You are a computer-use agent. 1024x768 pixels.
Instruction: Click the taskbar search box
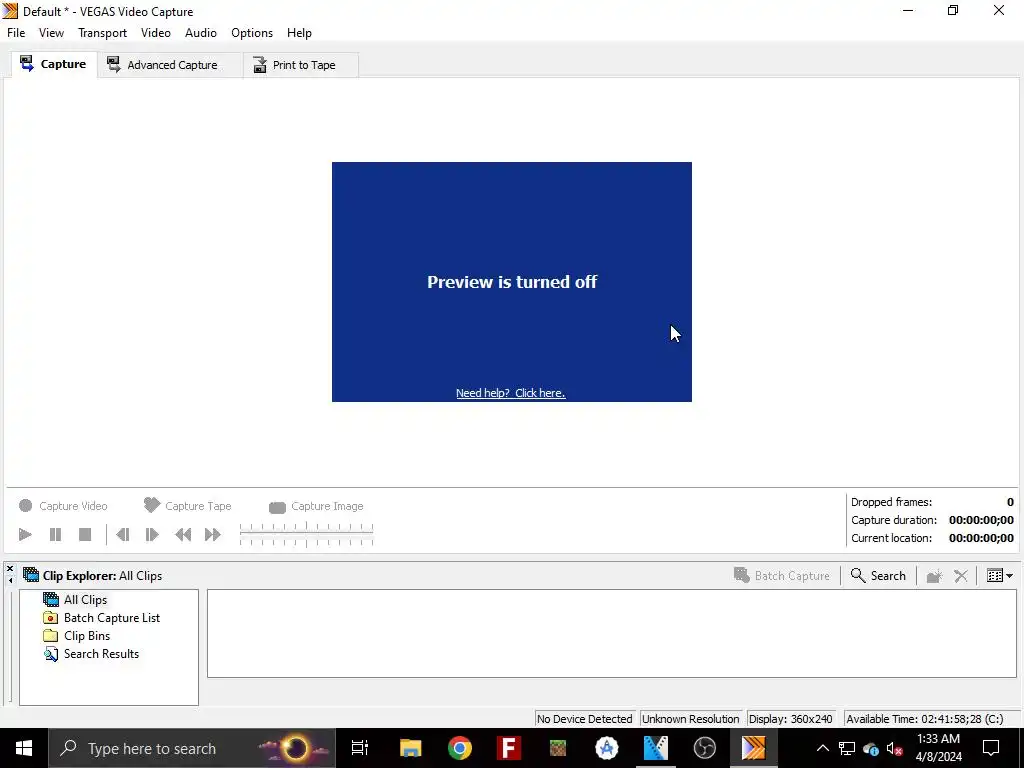coord(192,748)
